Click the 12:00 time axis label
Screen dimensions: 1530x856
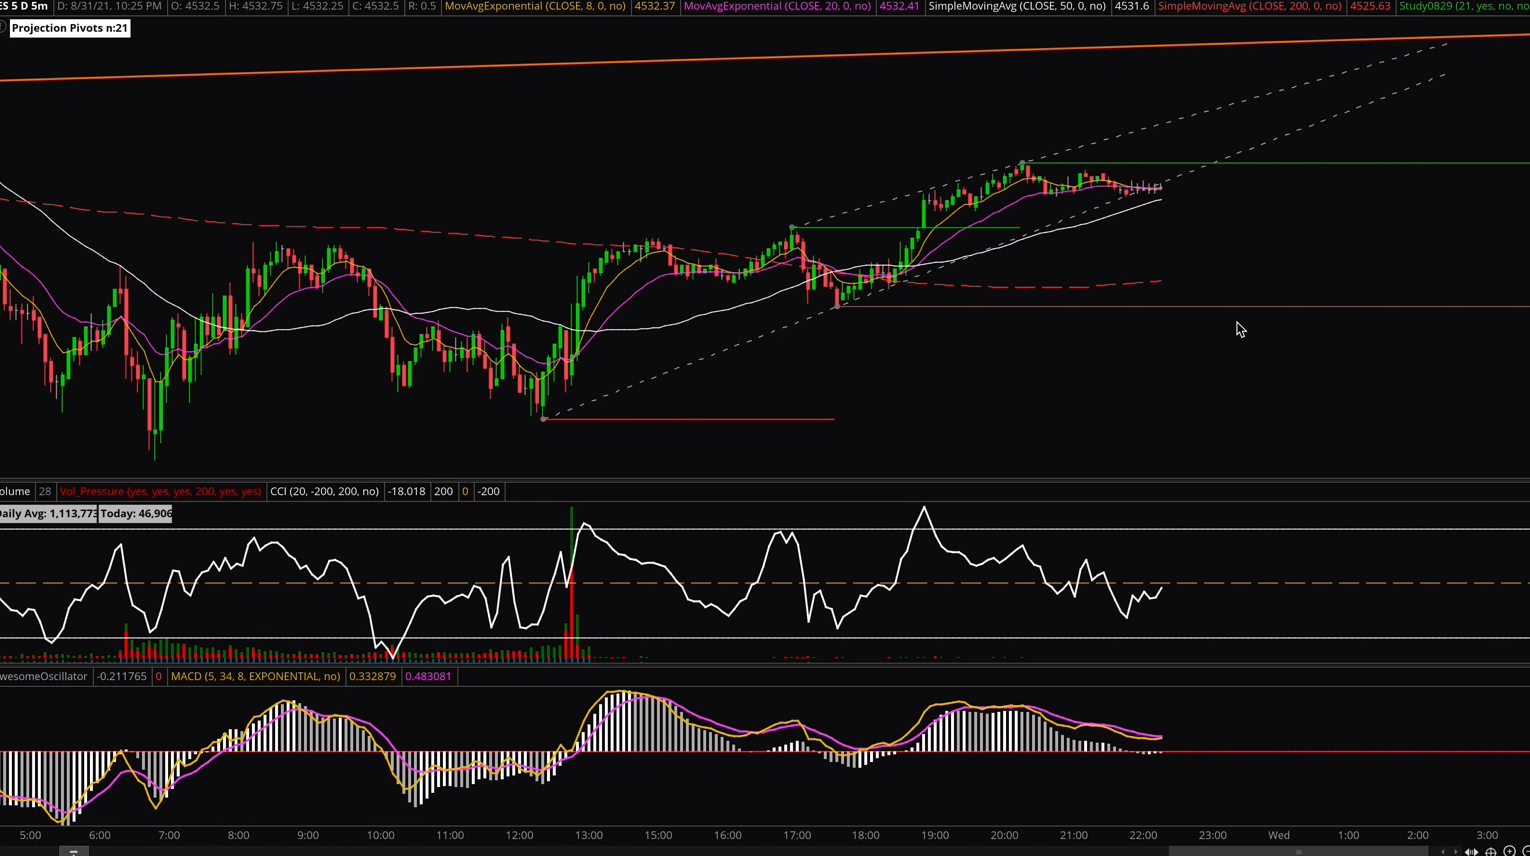tap(519, 835)
